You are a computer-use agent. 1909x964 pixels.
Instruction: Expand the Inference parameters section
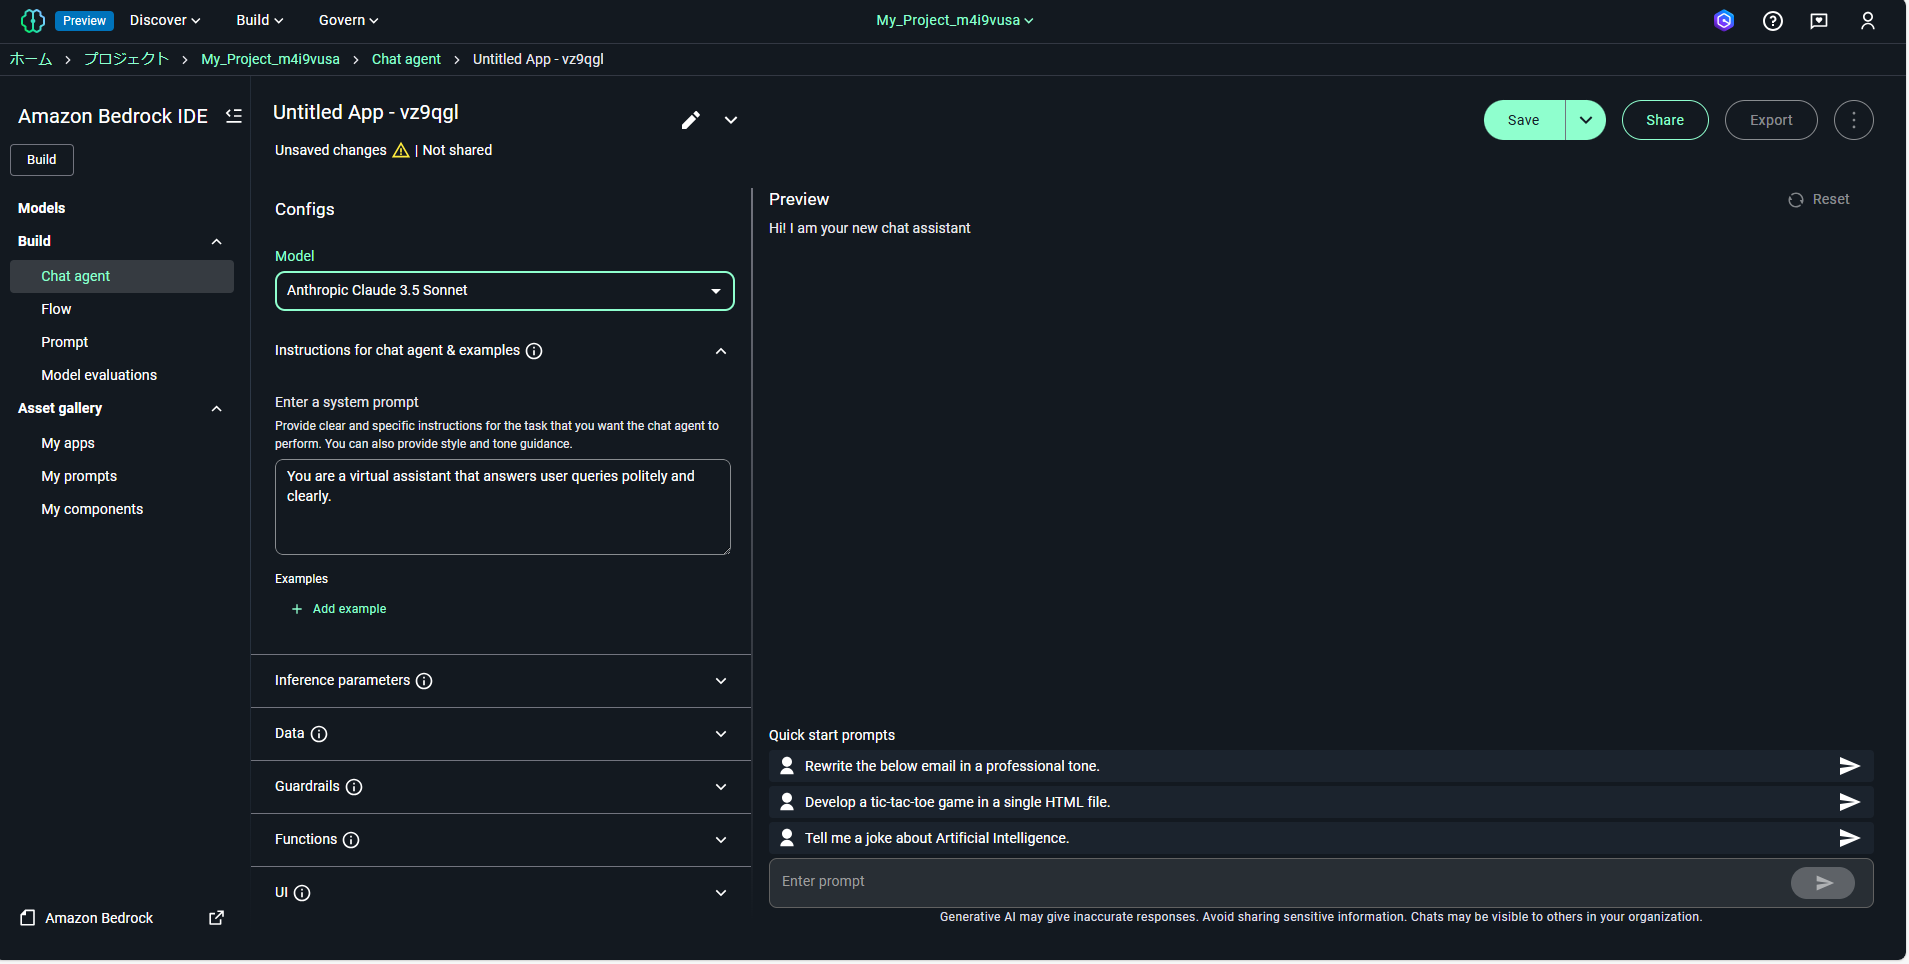coord(721,681)
